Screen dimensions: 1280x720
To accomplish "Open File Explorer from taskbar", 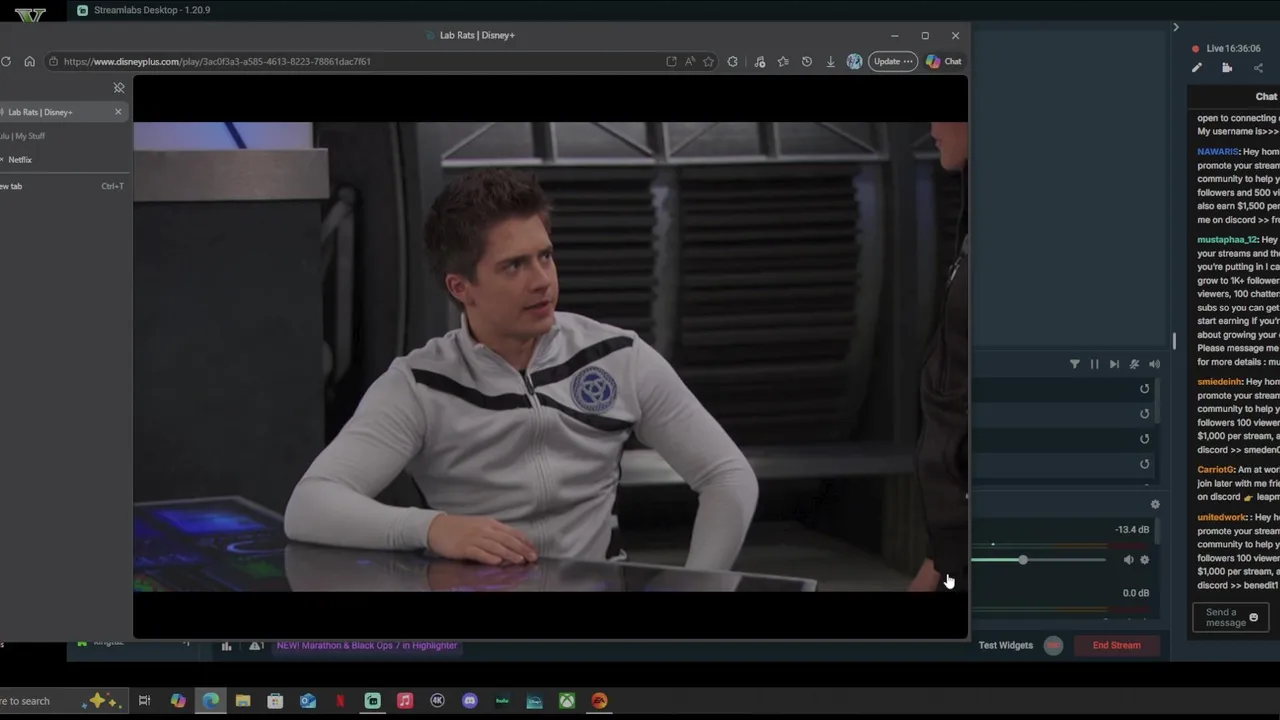I will point(243,701).
